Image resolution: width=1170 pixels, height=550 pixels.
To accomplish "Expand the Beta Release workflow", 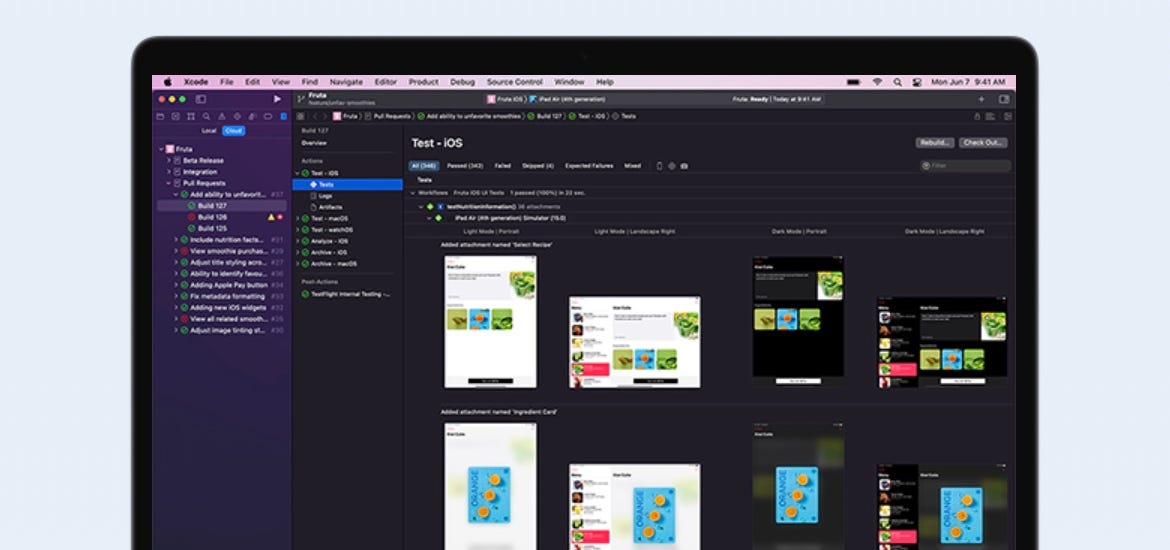I will (169, 160).
